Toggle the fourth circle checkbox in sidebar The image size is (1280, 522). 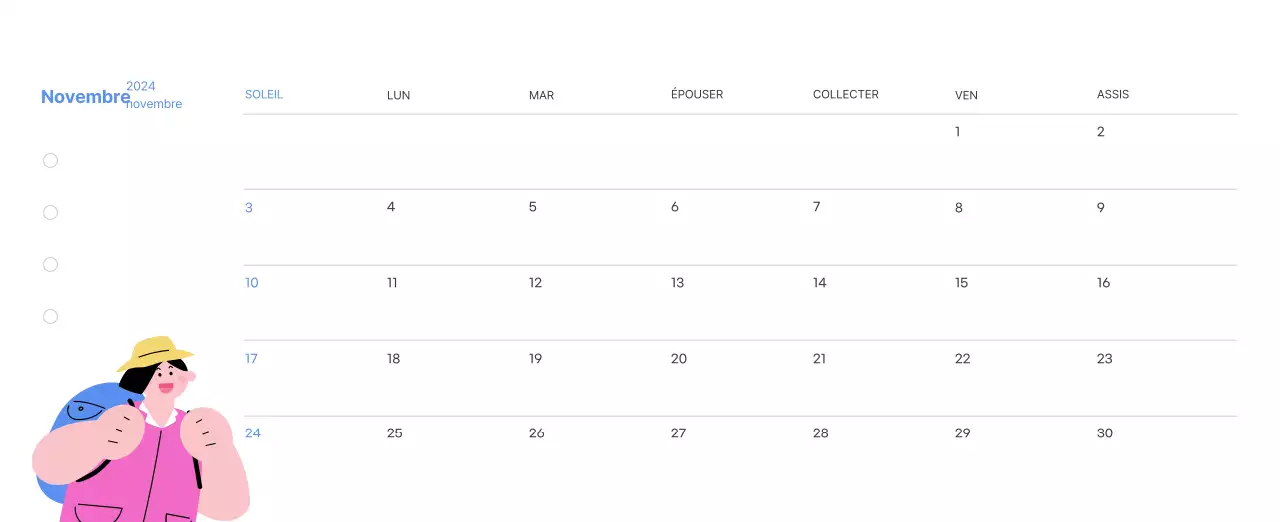point(51,316)
